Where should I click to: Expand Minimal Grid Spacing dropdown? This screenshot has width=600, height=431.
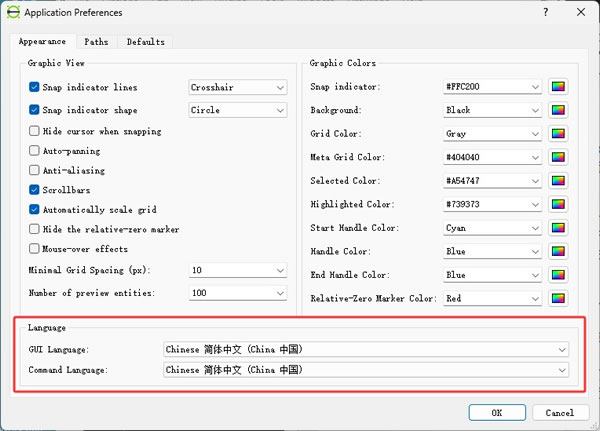click(x=238, y=270)
